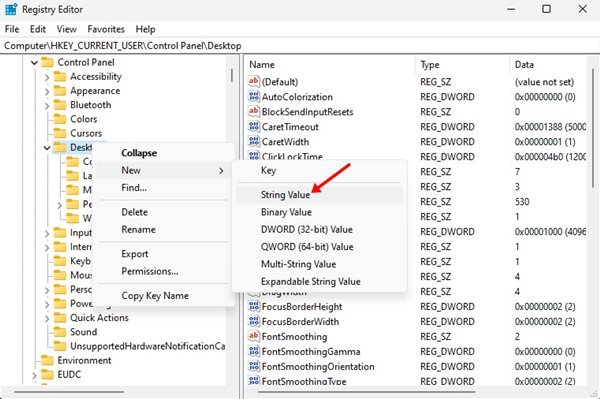The height and width of the screenshot is (399, 600).
Task: Select Rename in the context menu
Action: (163, 230)
